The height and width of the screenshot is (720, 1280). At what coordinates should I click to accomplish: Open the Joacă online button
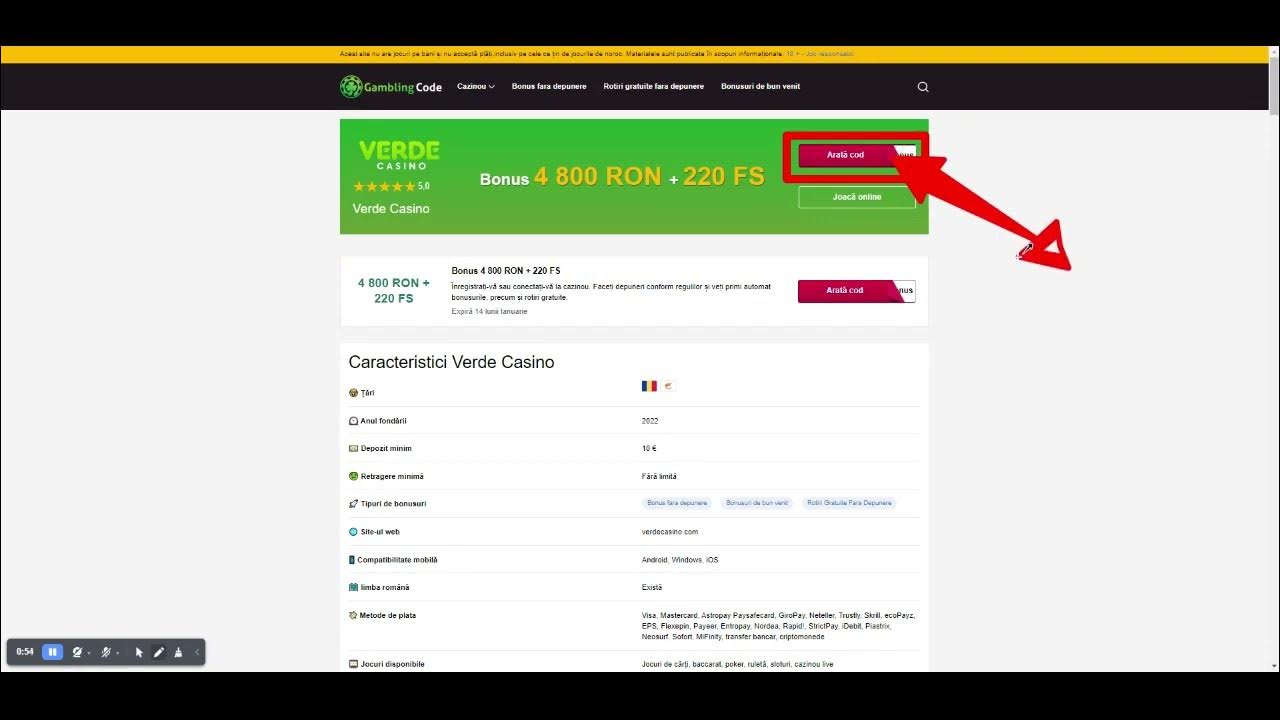[856, 197]
